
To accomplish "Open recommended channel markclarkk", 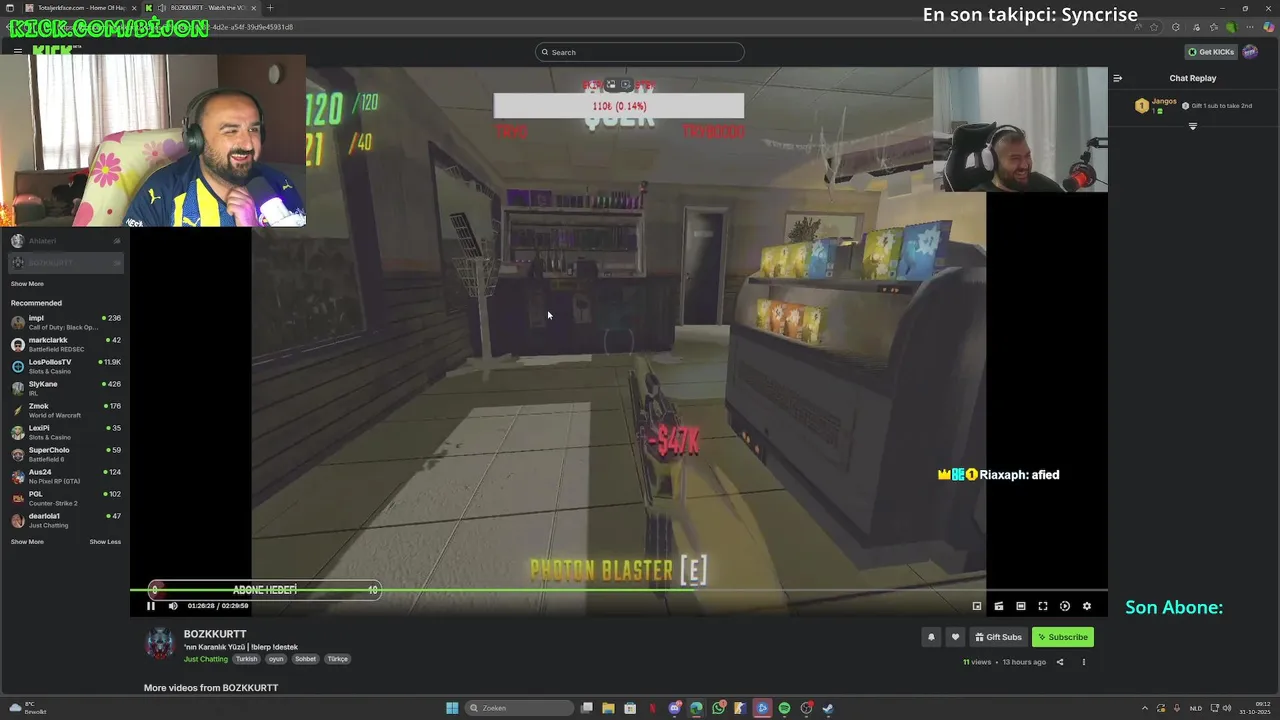I will (65, 344).
